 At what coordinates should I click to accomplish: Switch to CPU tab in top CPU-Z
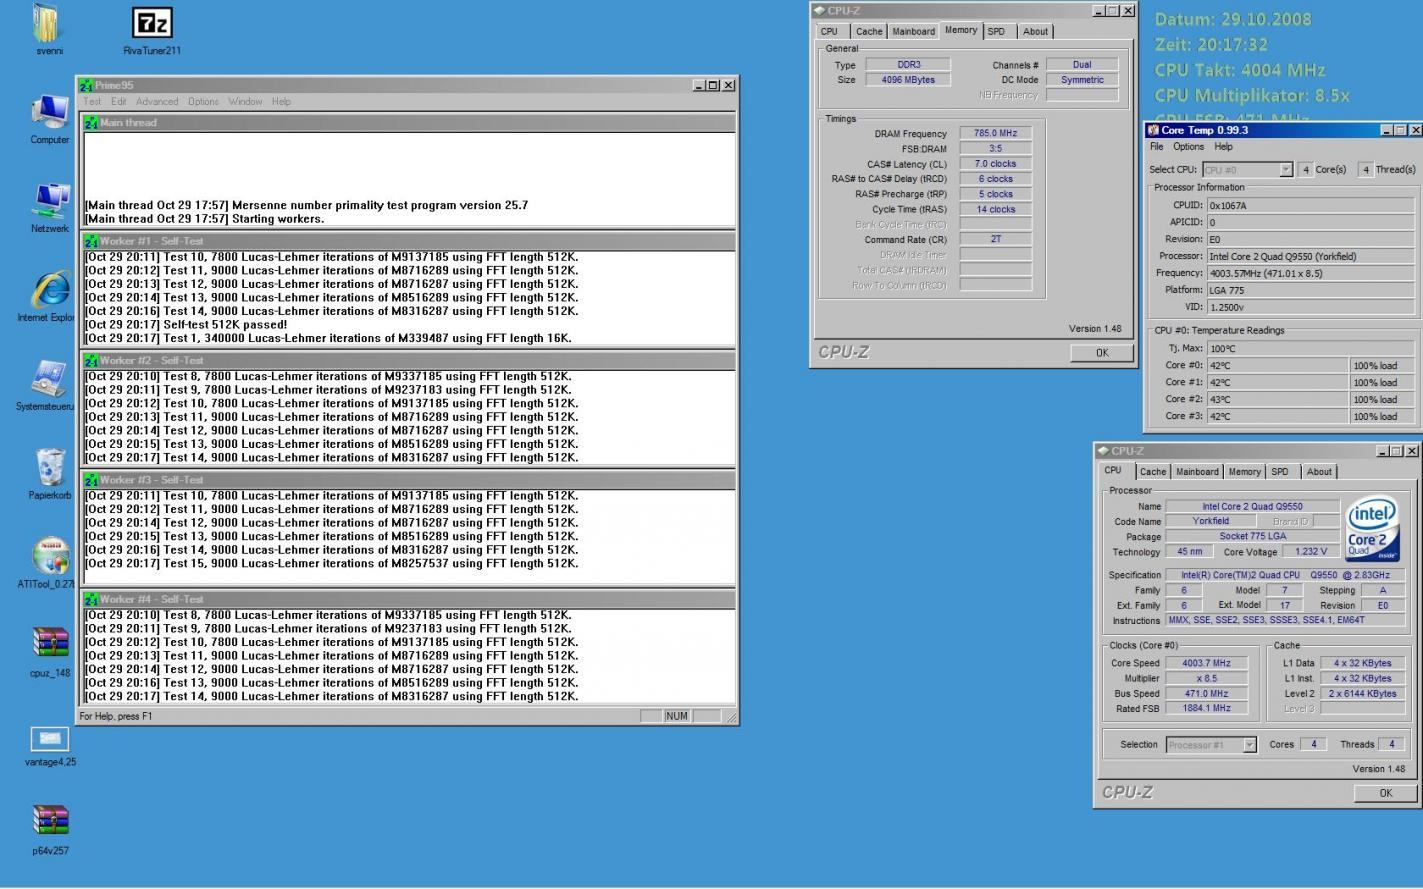(829, 32)
